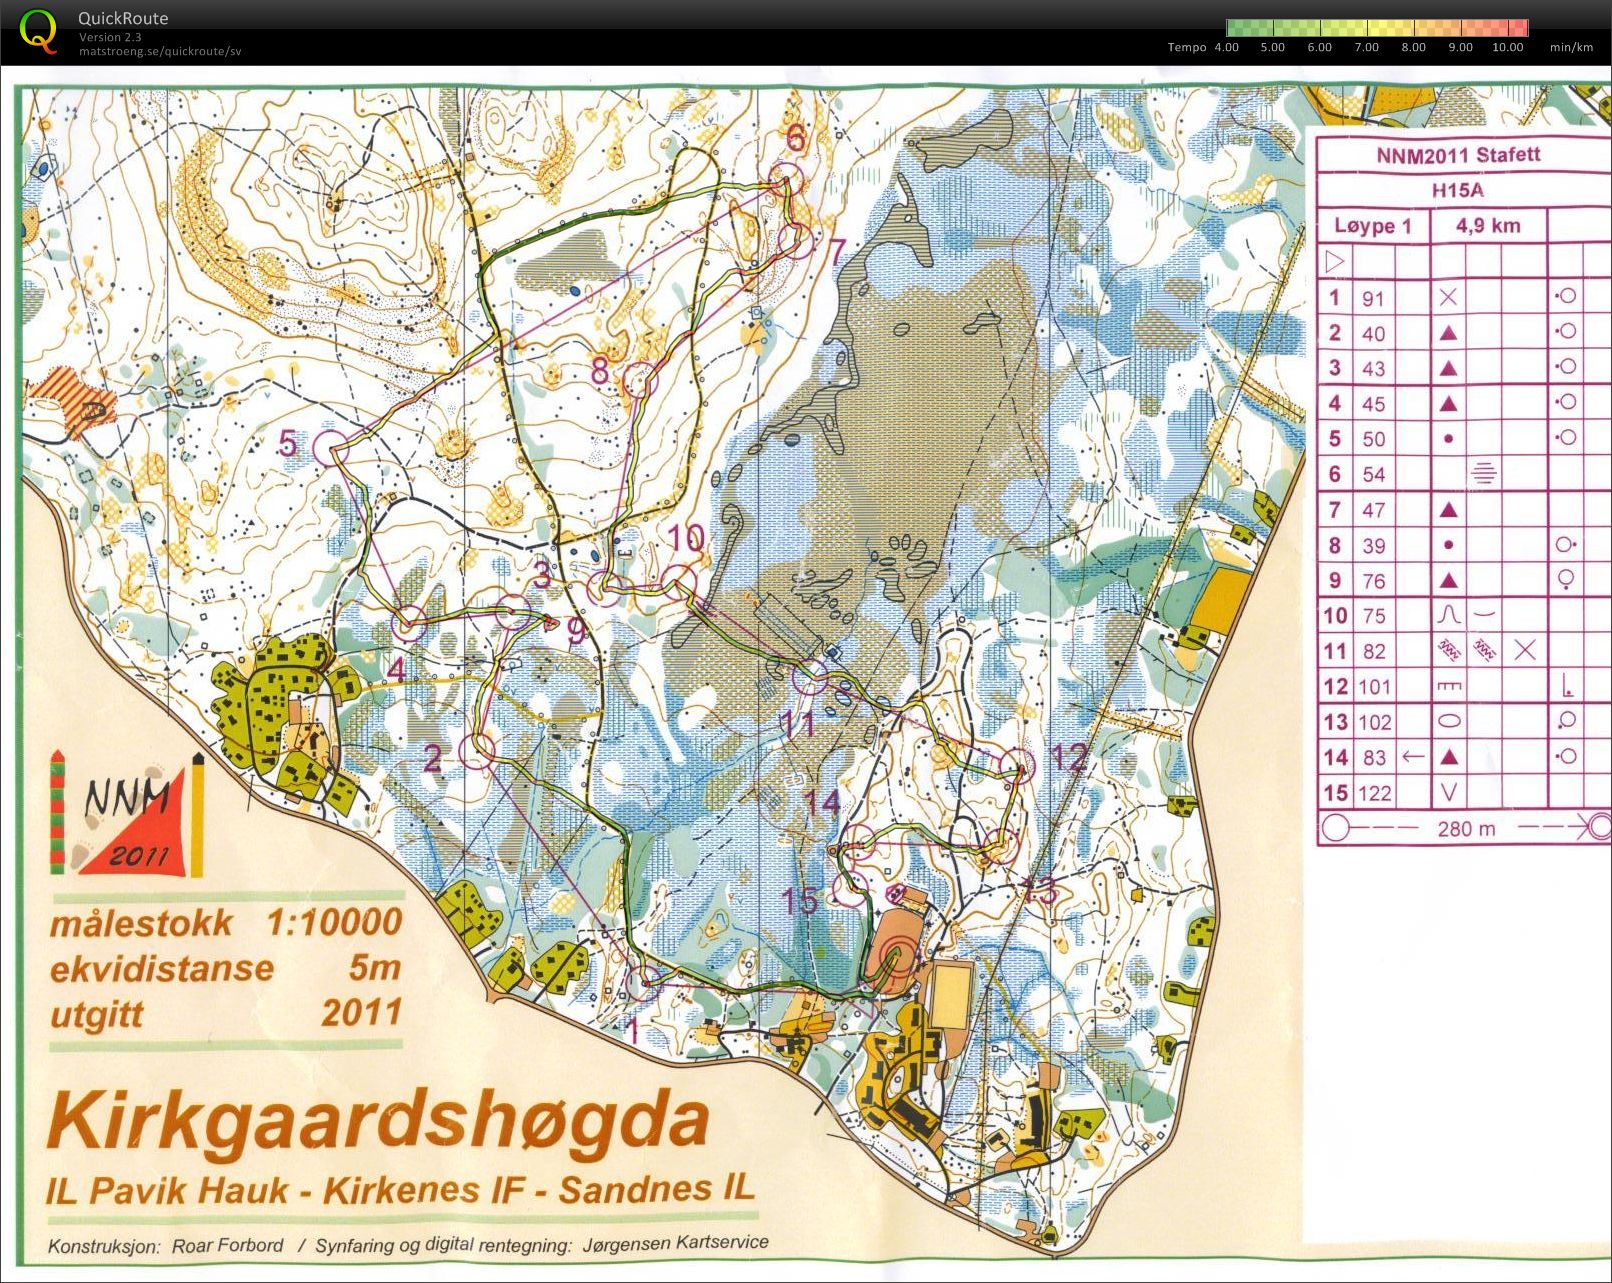1612x1283 pixels.
Task: Click control circle 15 on the map
Action: coord(850,888)
